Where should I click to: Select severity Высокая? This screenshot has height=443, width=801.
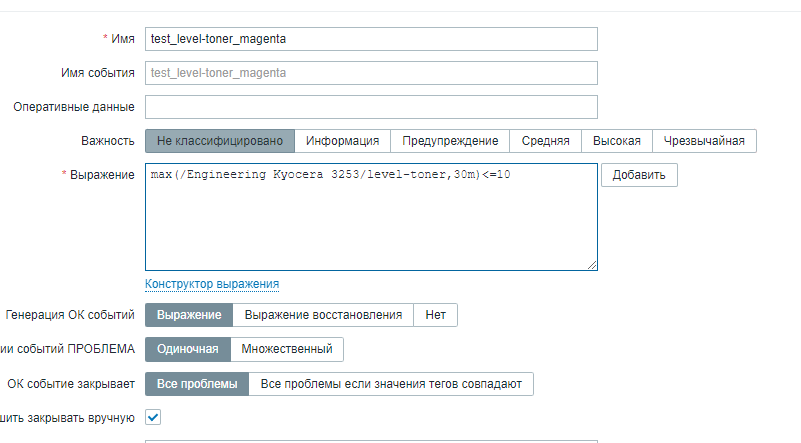(617, 141)
